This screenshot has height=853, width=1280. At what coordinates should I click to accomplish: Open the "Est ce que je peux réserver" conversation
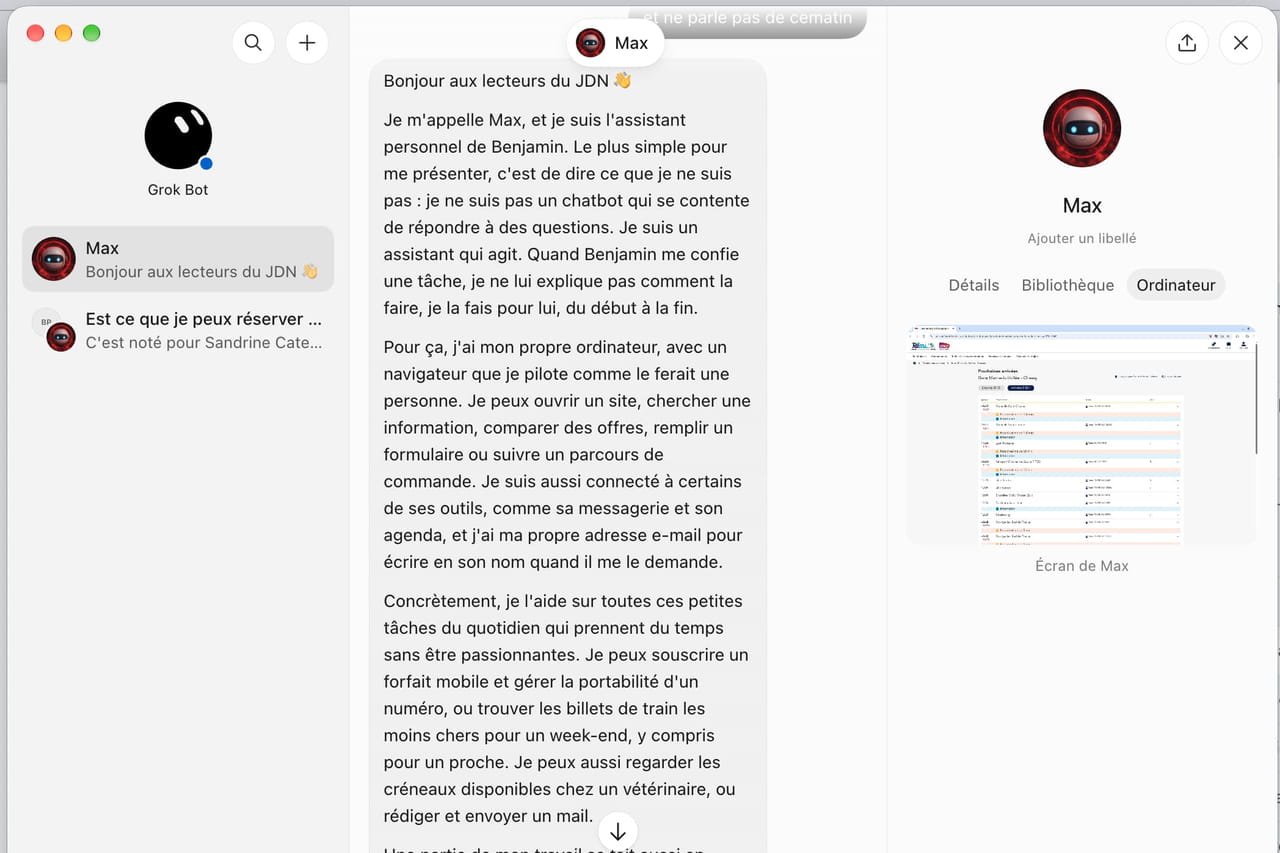(x=178, y=331)
